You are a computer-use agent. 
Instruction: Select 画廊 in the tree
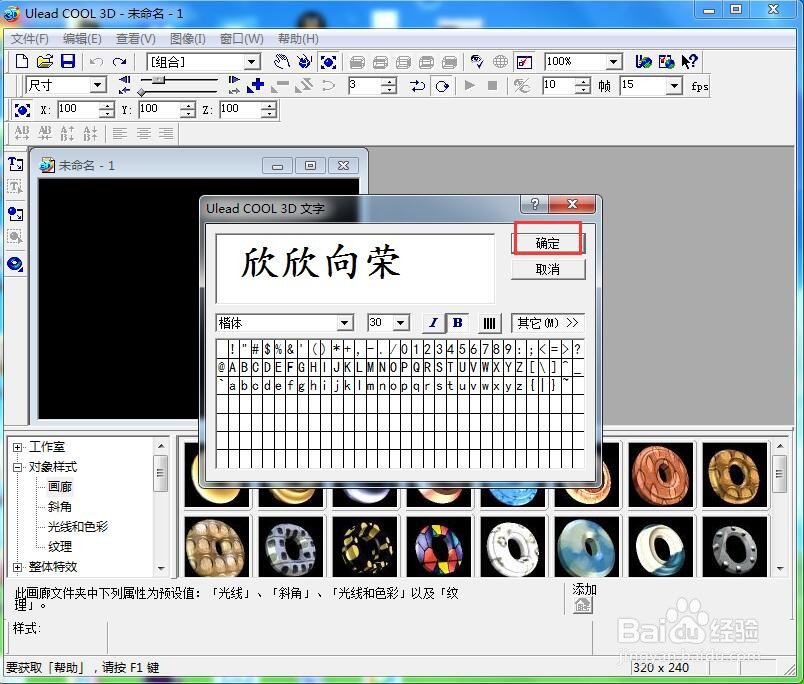pyautogui.click(x=59, y=487)
